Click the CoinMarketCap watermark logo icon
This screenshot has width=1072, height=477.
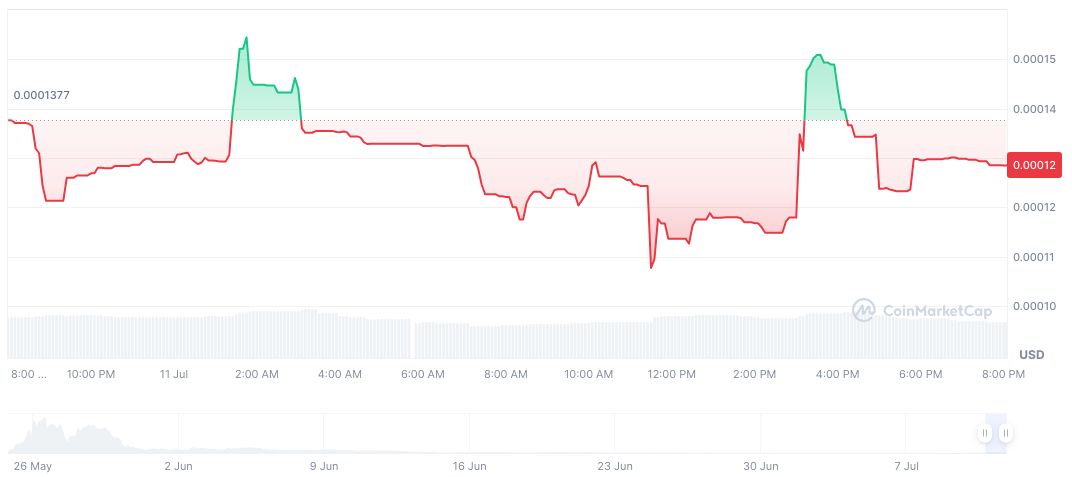point(864,311)
